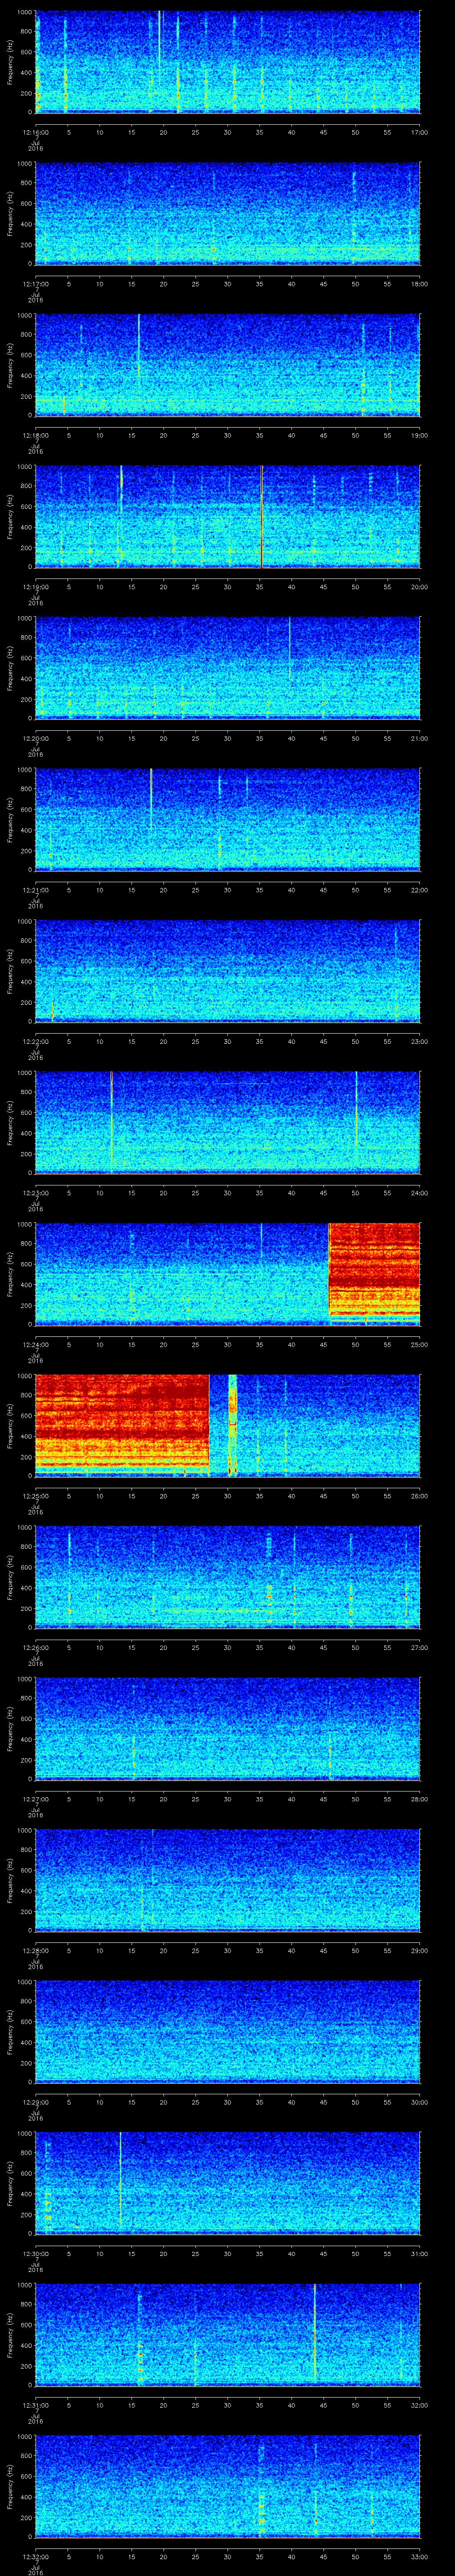Select the 1000 tick label on top spectrogram
Image resolution: width=455 pixels, height=2576 pixels.
(x=23, y=12)
